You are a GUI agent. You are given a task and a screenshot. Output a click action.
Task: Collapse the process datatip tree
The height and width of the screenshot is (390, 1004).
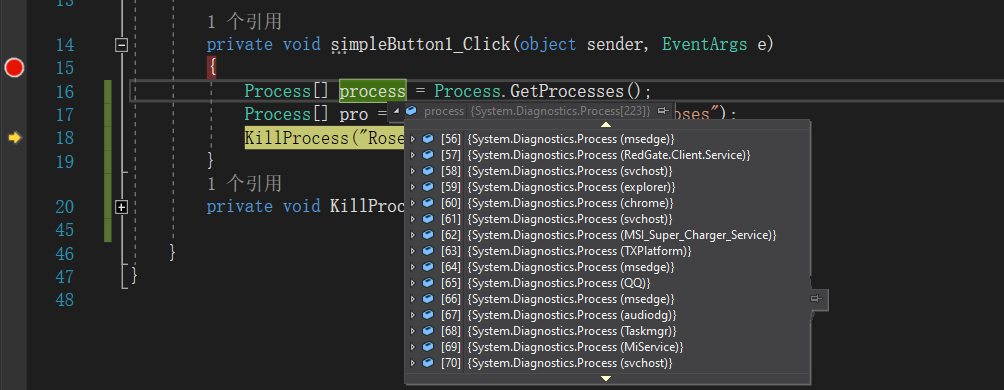tap(396, 111)
